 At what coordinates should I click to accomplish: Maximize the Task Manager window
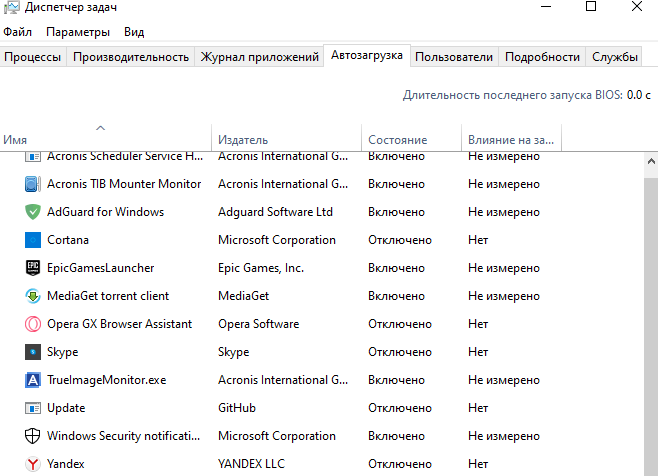[591, 7]
